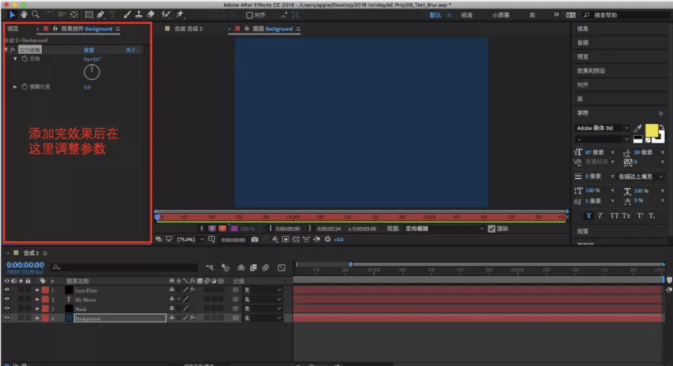The height and width of the screenshot is (366, 673).
Task: Select the Hand tool
Action: click(x=24, y=15)
